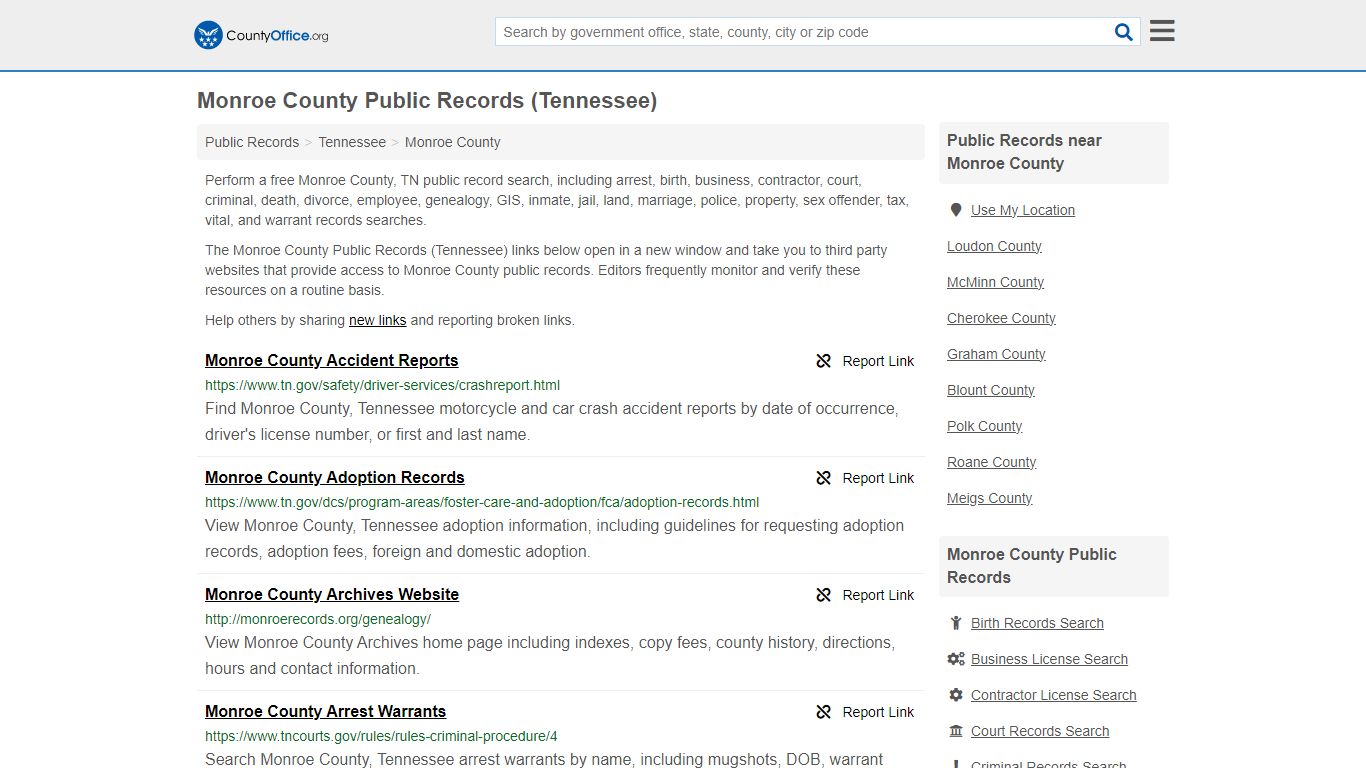Click the broken-link icon for Accident Reports
This screenshot has width=1366, height=768.
click(823, 361)
